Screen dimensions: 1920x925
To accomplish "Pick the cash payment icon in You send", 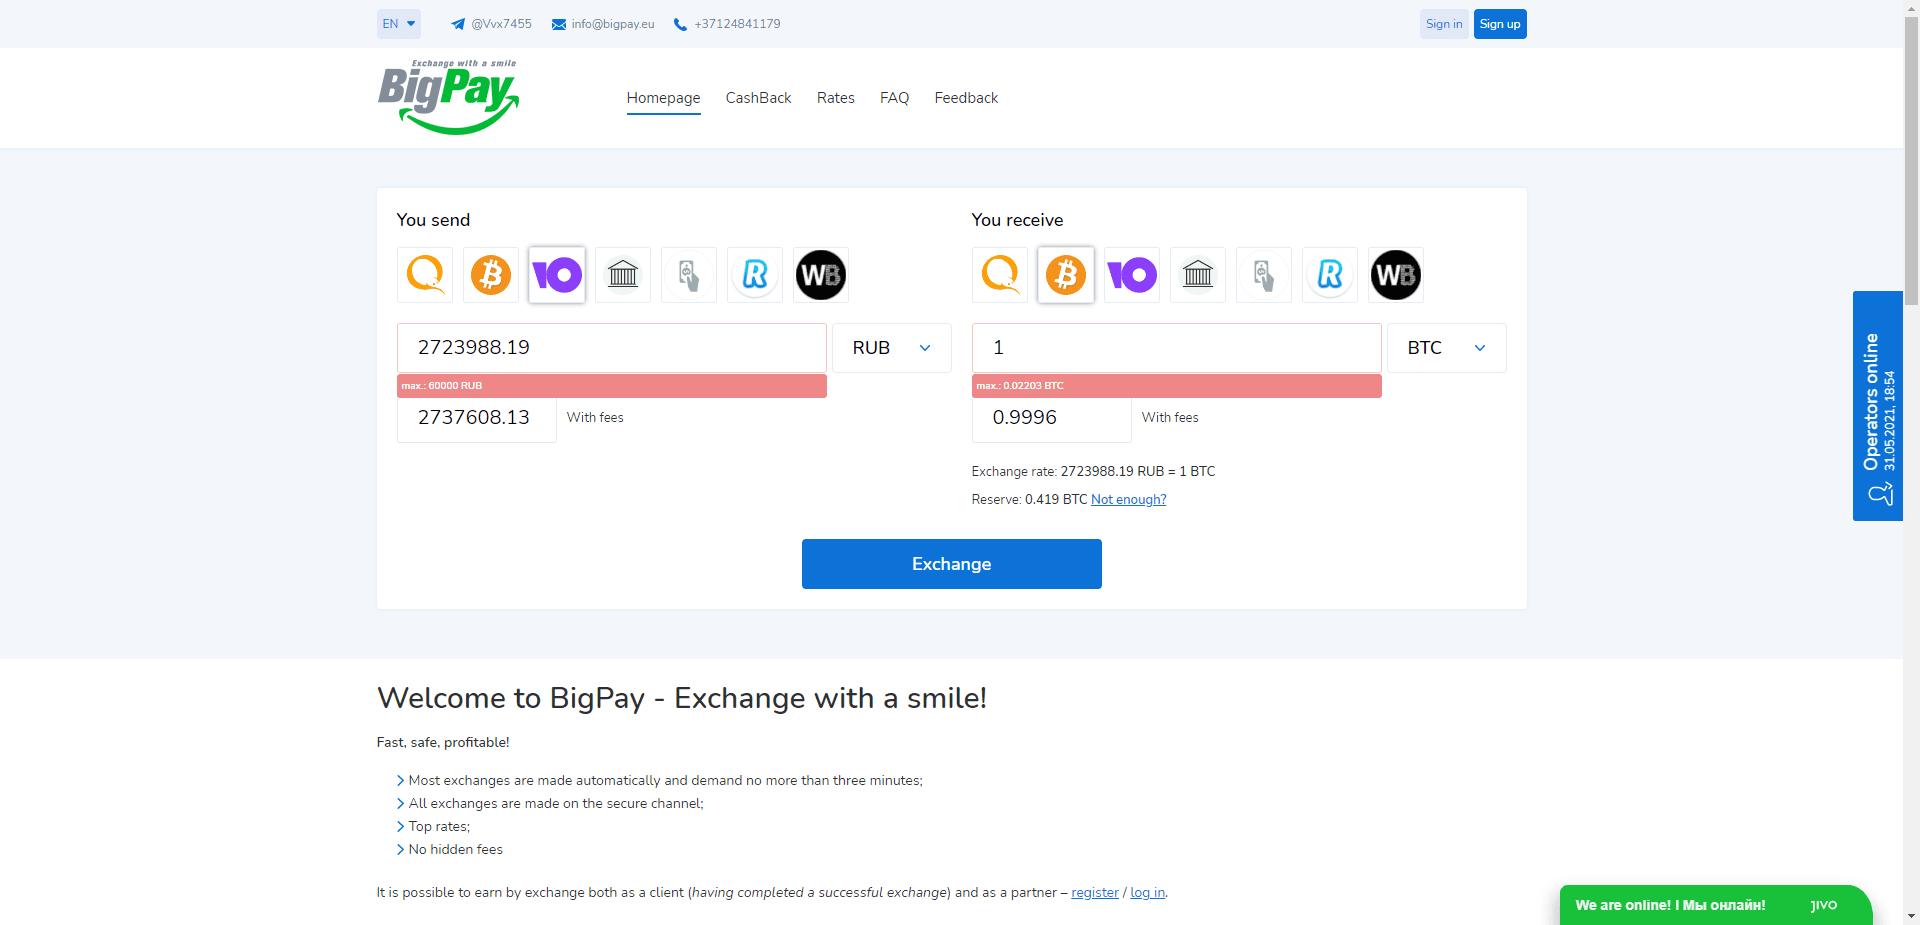I will [688, 274].
